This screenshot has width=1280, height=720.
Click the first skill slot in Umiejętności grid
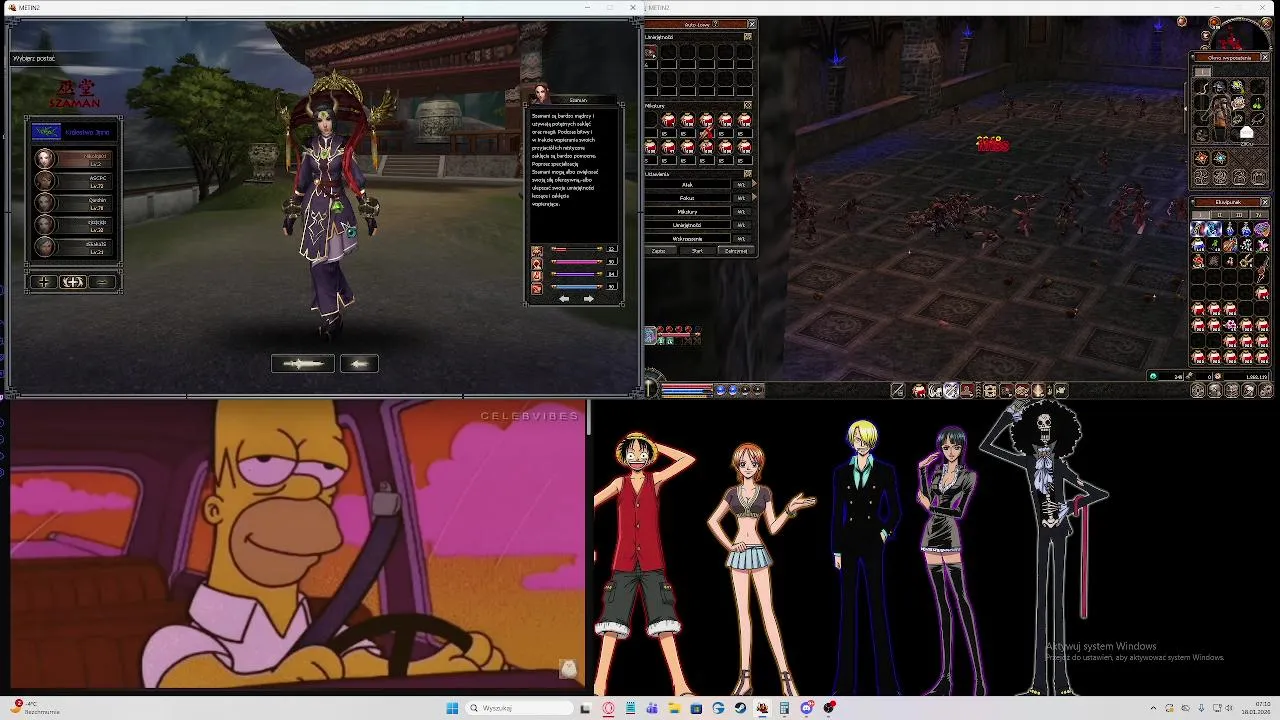point(650,52)
